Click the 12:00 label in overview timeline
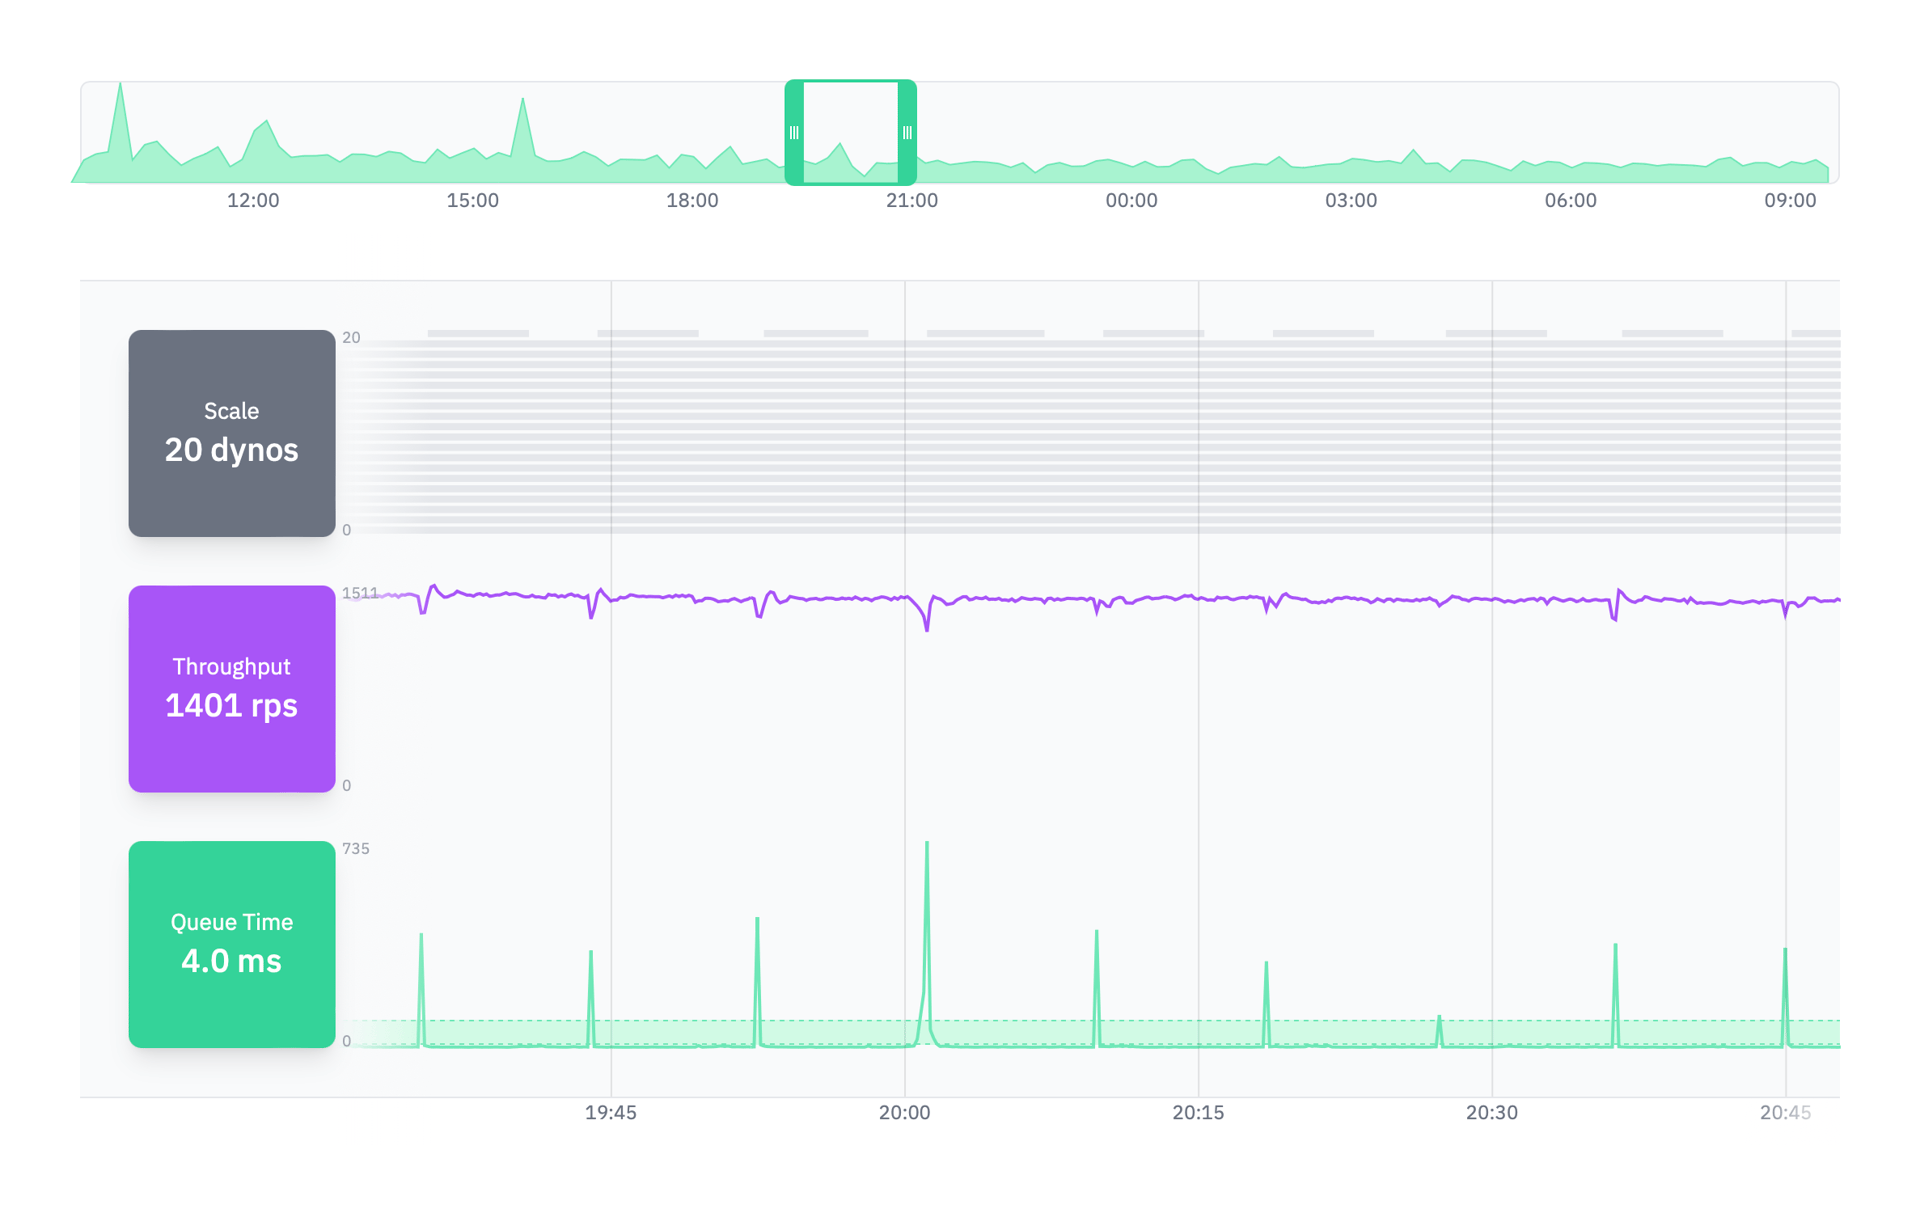This screenshot has width=1920, height=1226. click(x=253, y=200)
